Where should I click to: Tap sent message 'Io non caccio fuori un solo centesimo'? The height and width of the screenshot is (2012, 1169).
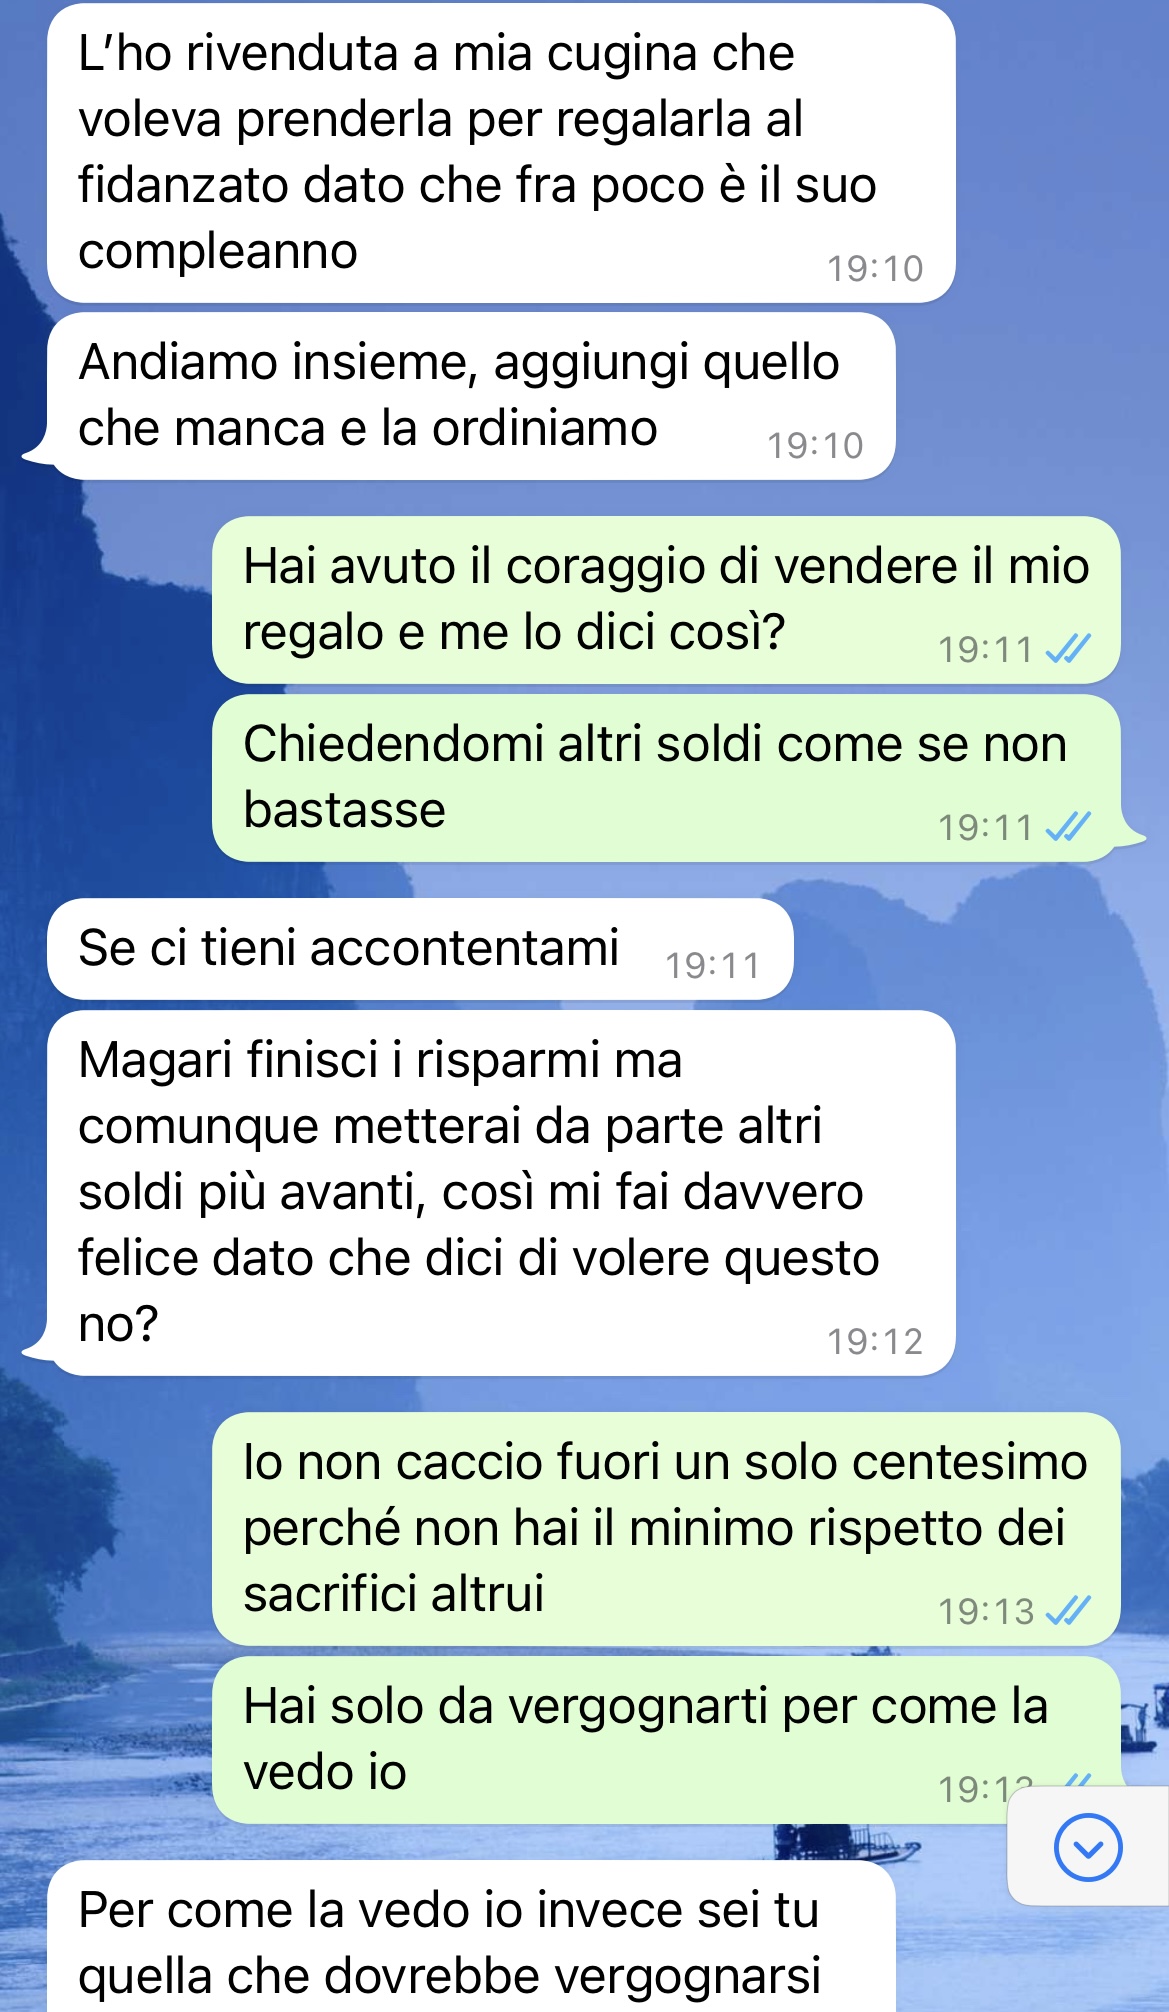click(666, 1528)
